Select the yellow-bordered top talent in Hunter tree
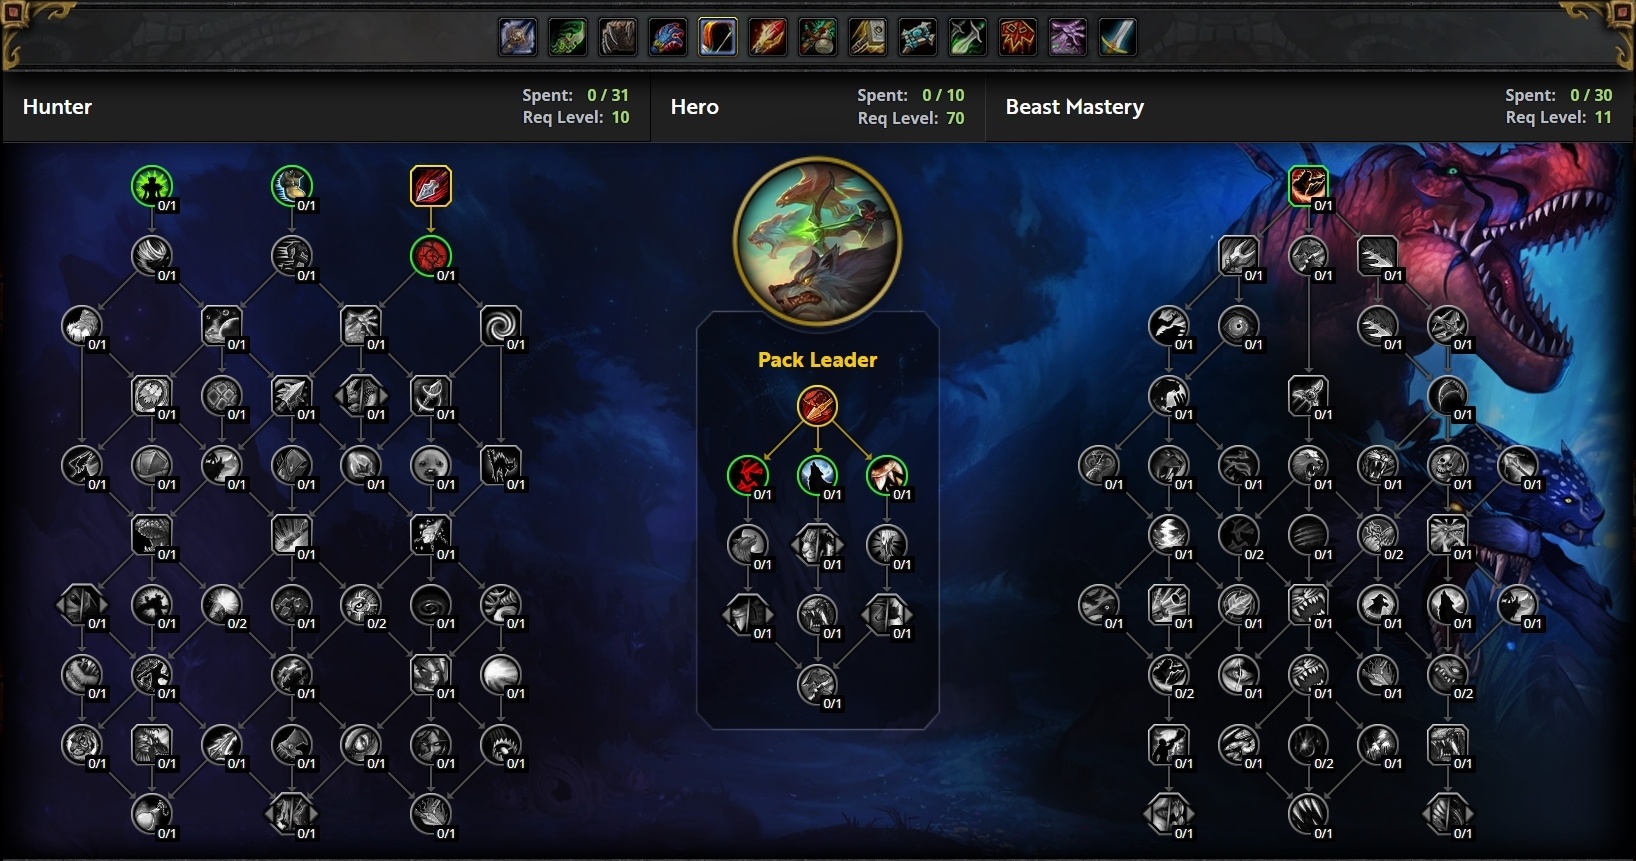The width and height of the screenshot is (1636, 861). tap(431, 186)
